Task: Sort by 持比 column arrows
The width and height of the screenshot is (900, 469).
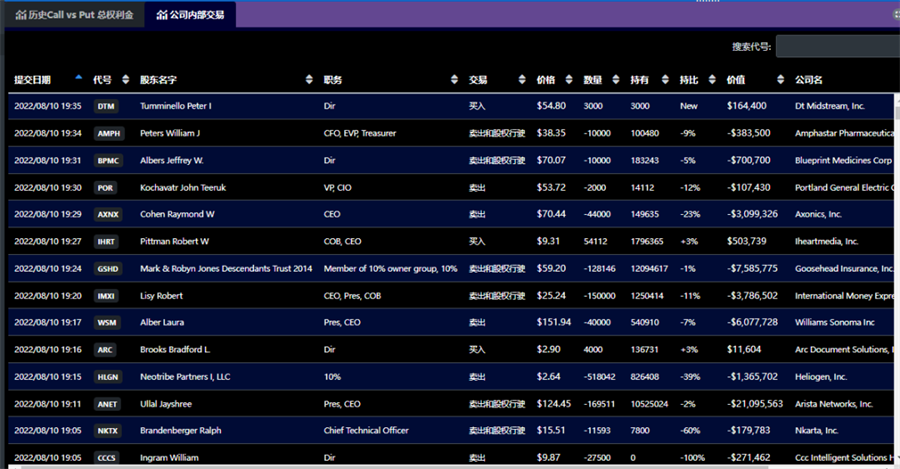Action: (x=712, y=80)
